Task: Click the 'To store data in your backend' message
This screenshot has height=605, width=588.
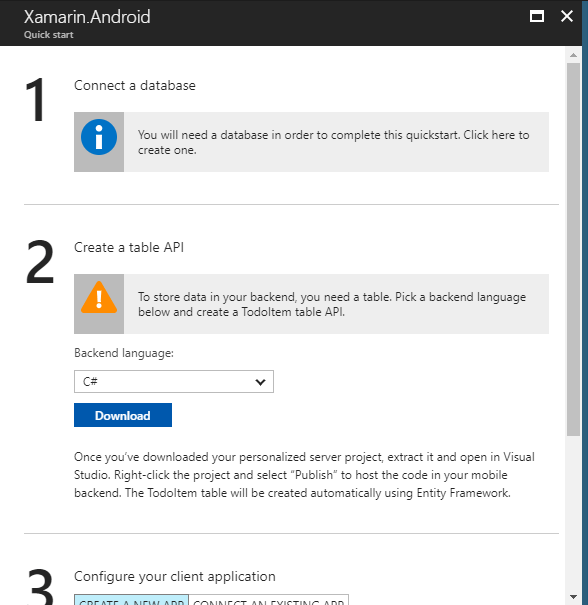Action: pos(311,304)
